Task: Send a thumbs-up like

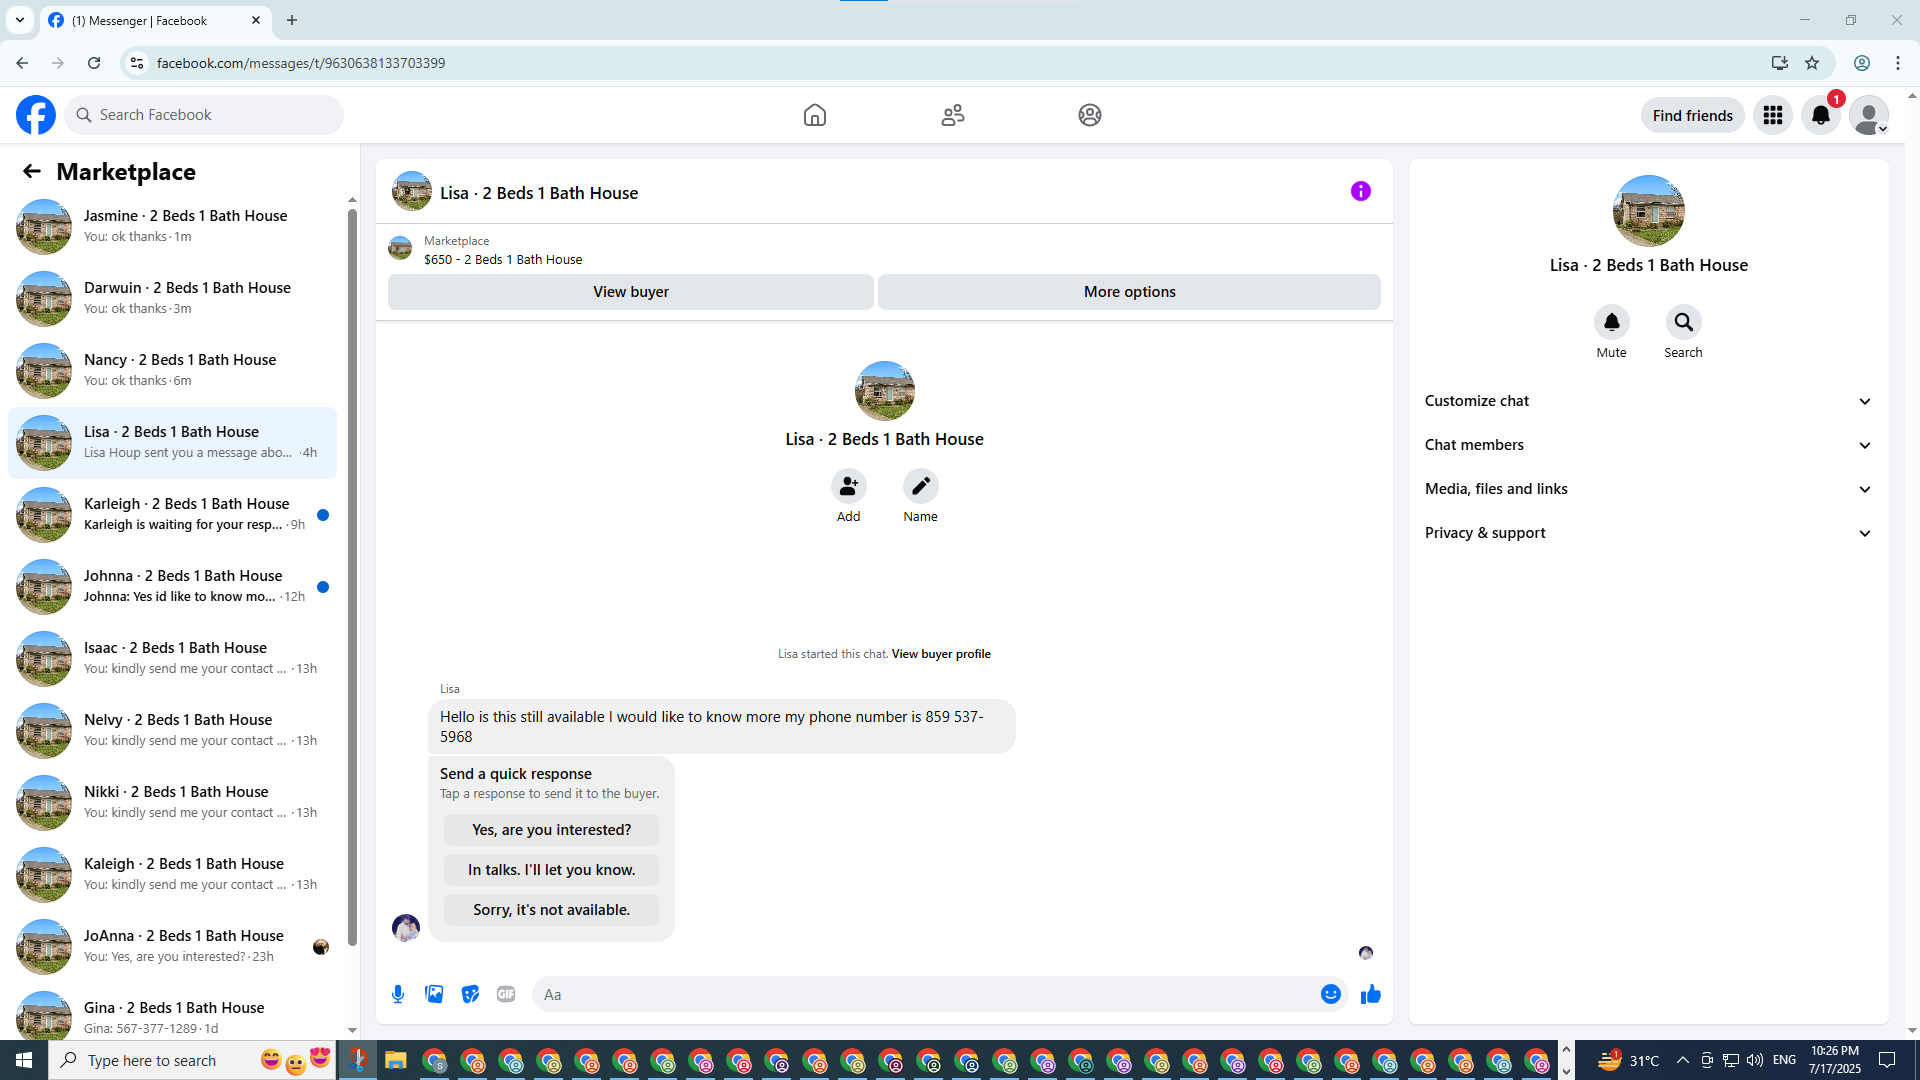Action: (x=1370, y=994)
